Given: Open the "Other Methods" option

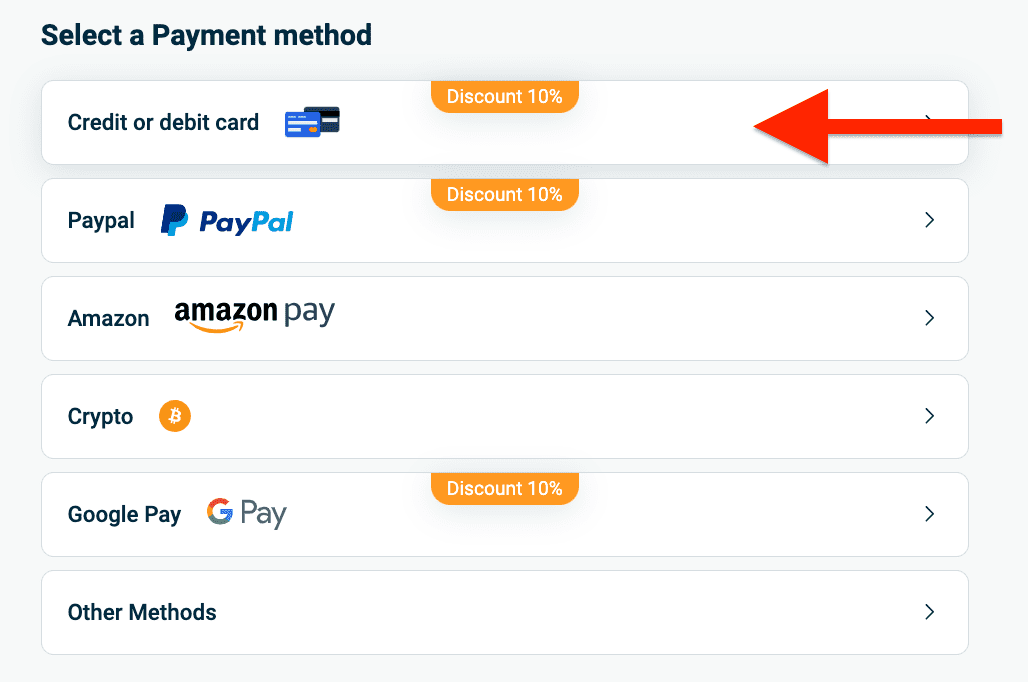Looking at the screenshot, I should tap(142, 612).
